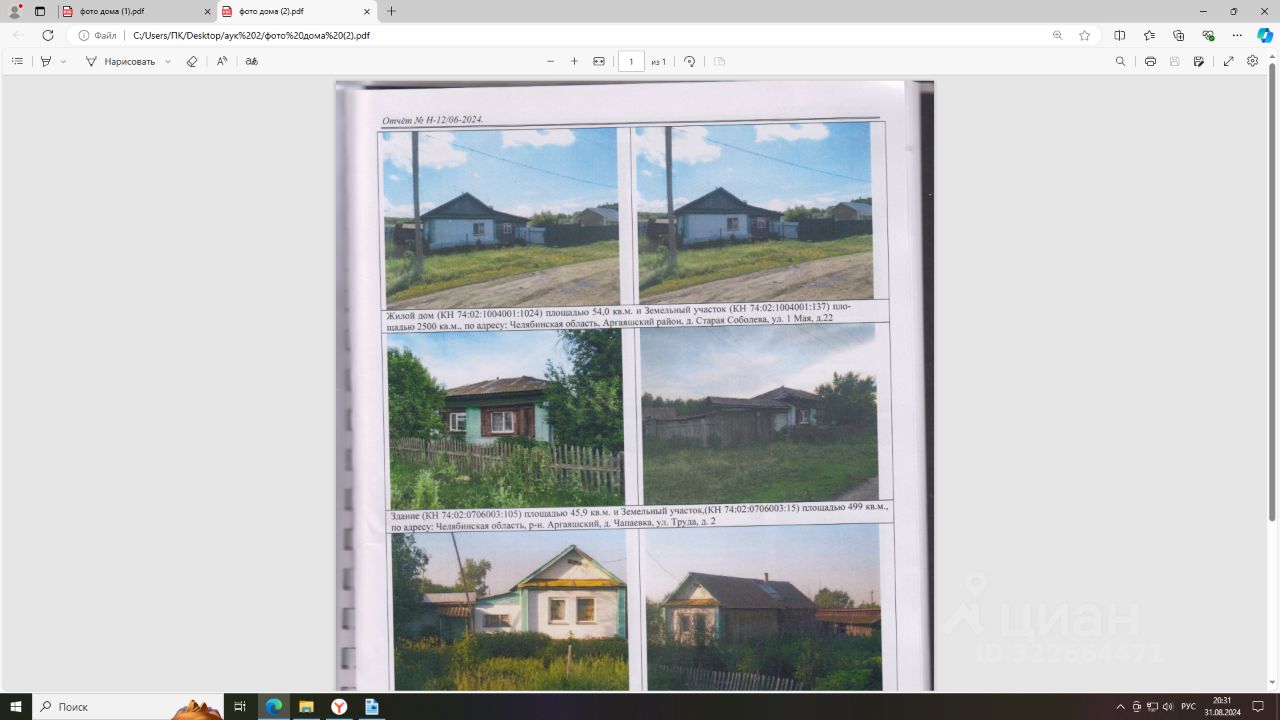This screenshot has width=1280, height=720.
Task: Open the browser zoom indicator in the address bar
Action: pos(1058,35)
